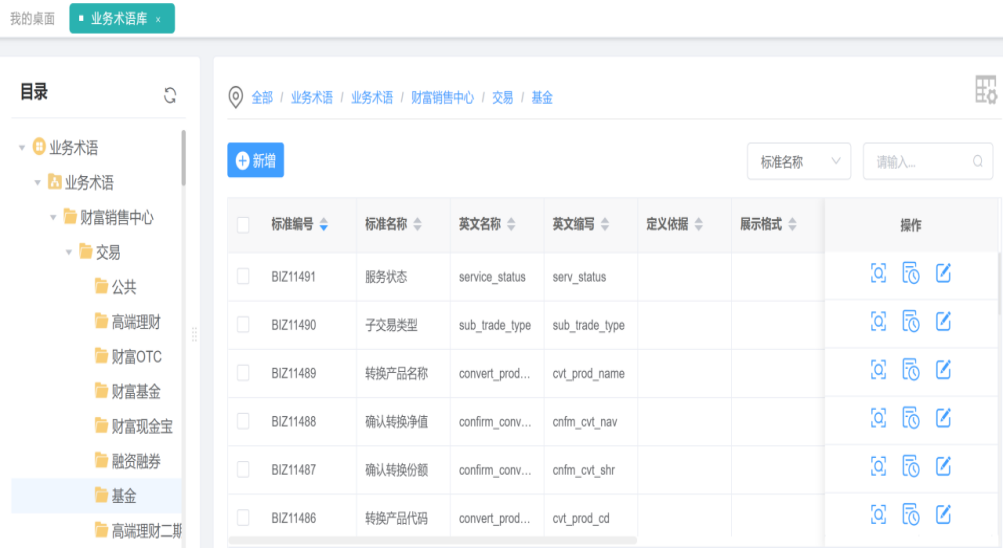This screenshot has width=1003, height=548.
Task: Toggle the select-all checkbox in table header
Action: click(x=243, y=225)
